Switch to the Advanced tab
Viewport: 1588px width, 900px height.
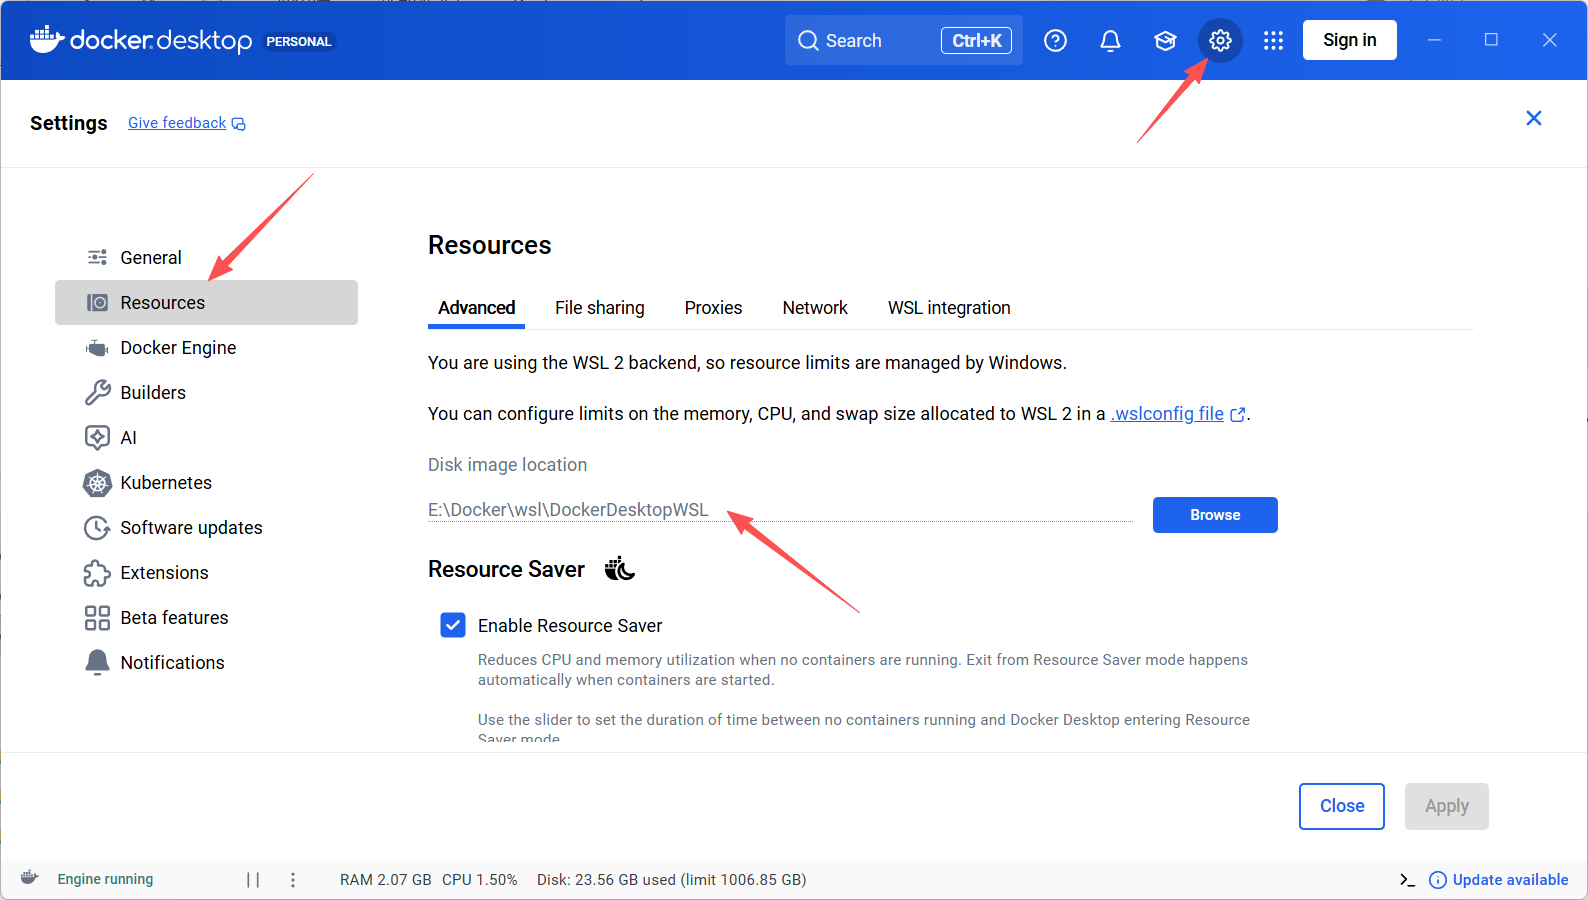point(477,308)
